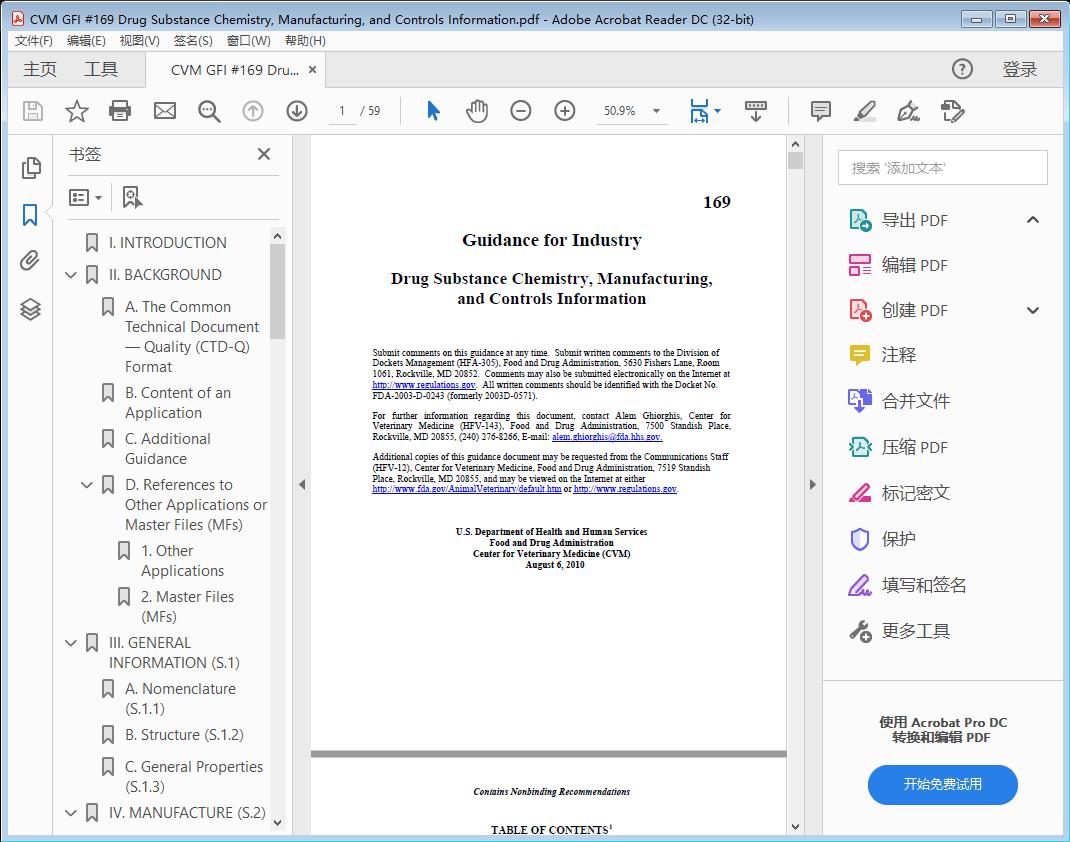1070x842 pixels.
Task: Open the search tool via magnifier icon
Action: pos(209,111)
